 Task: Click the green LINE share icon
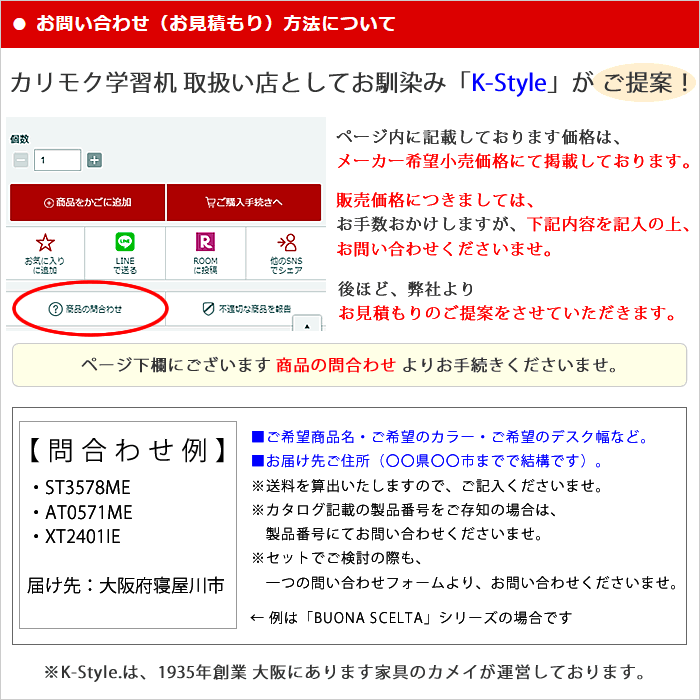point(125,242)
